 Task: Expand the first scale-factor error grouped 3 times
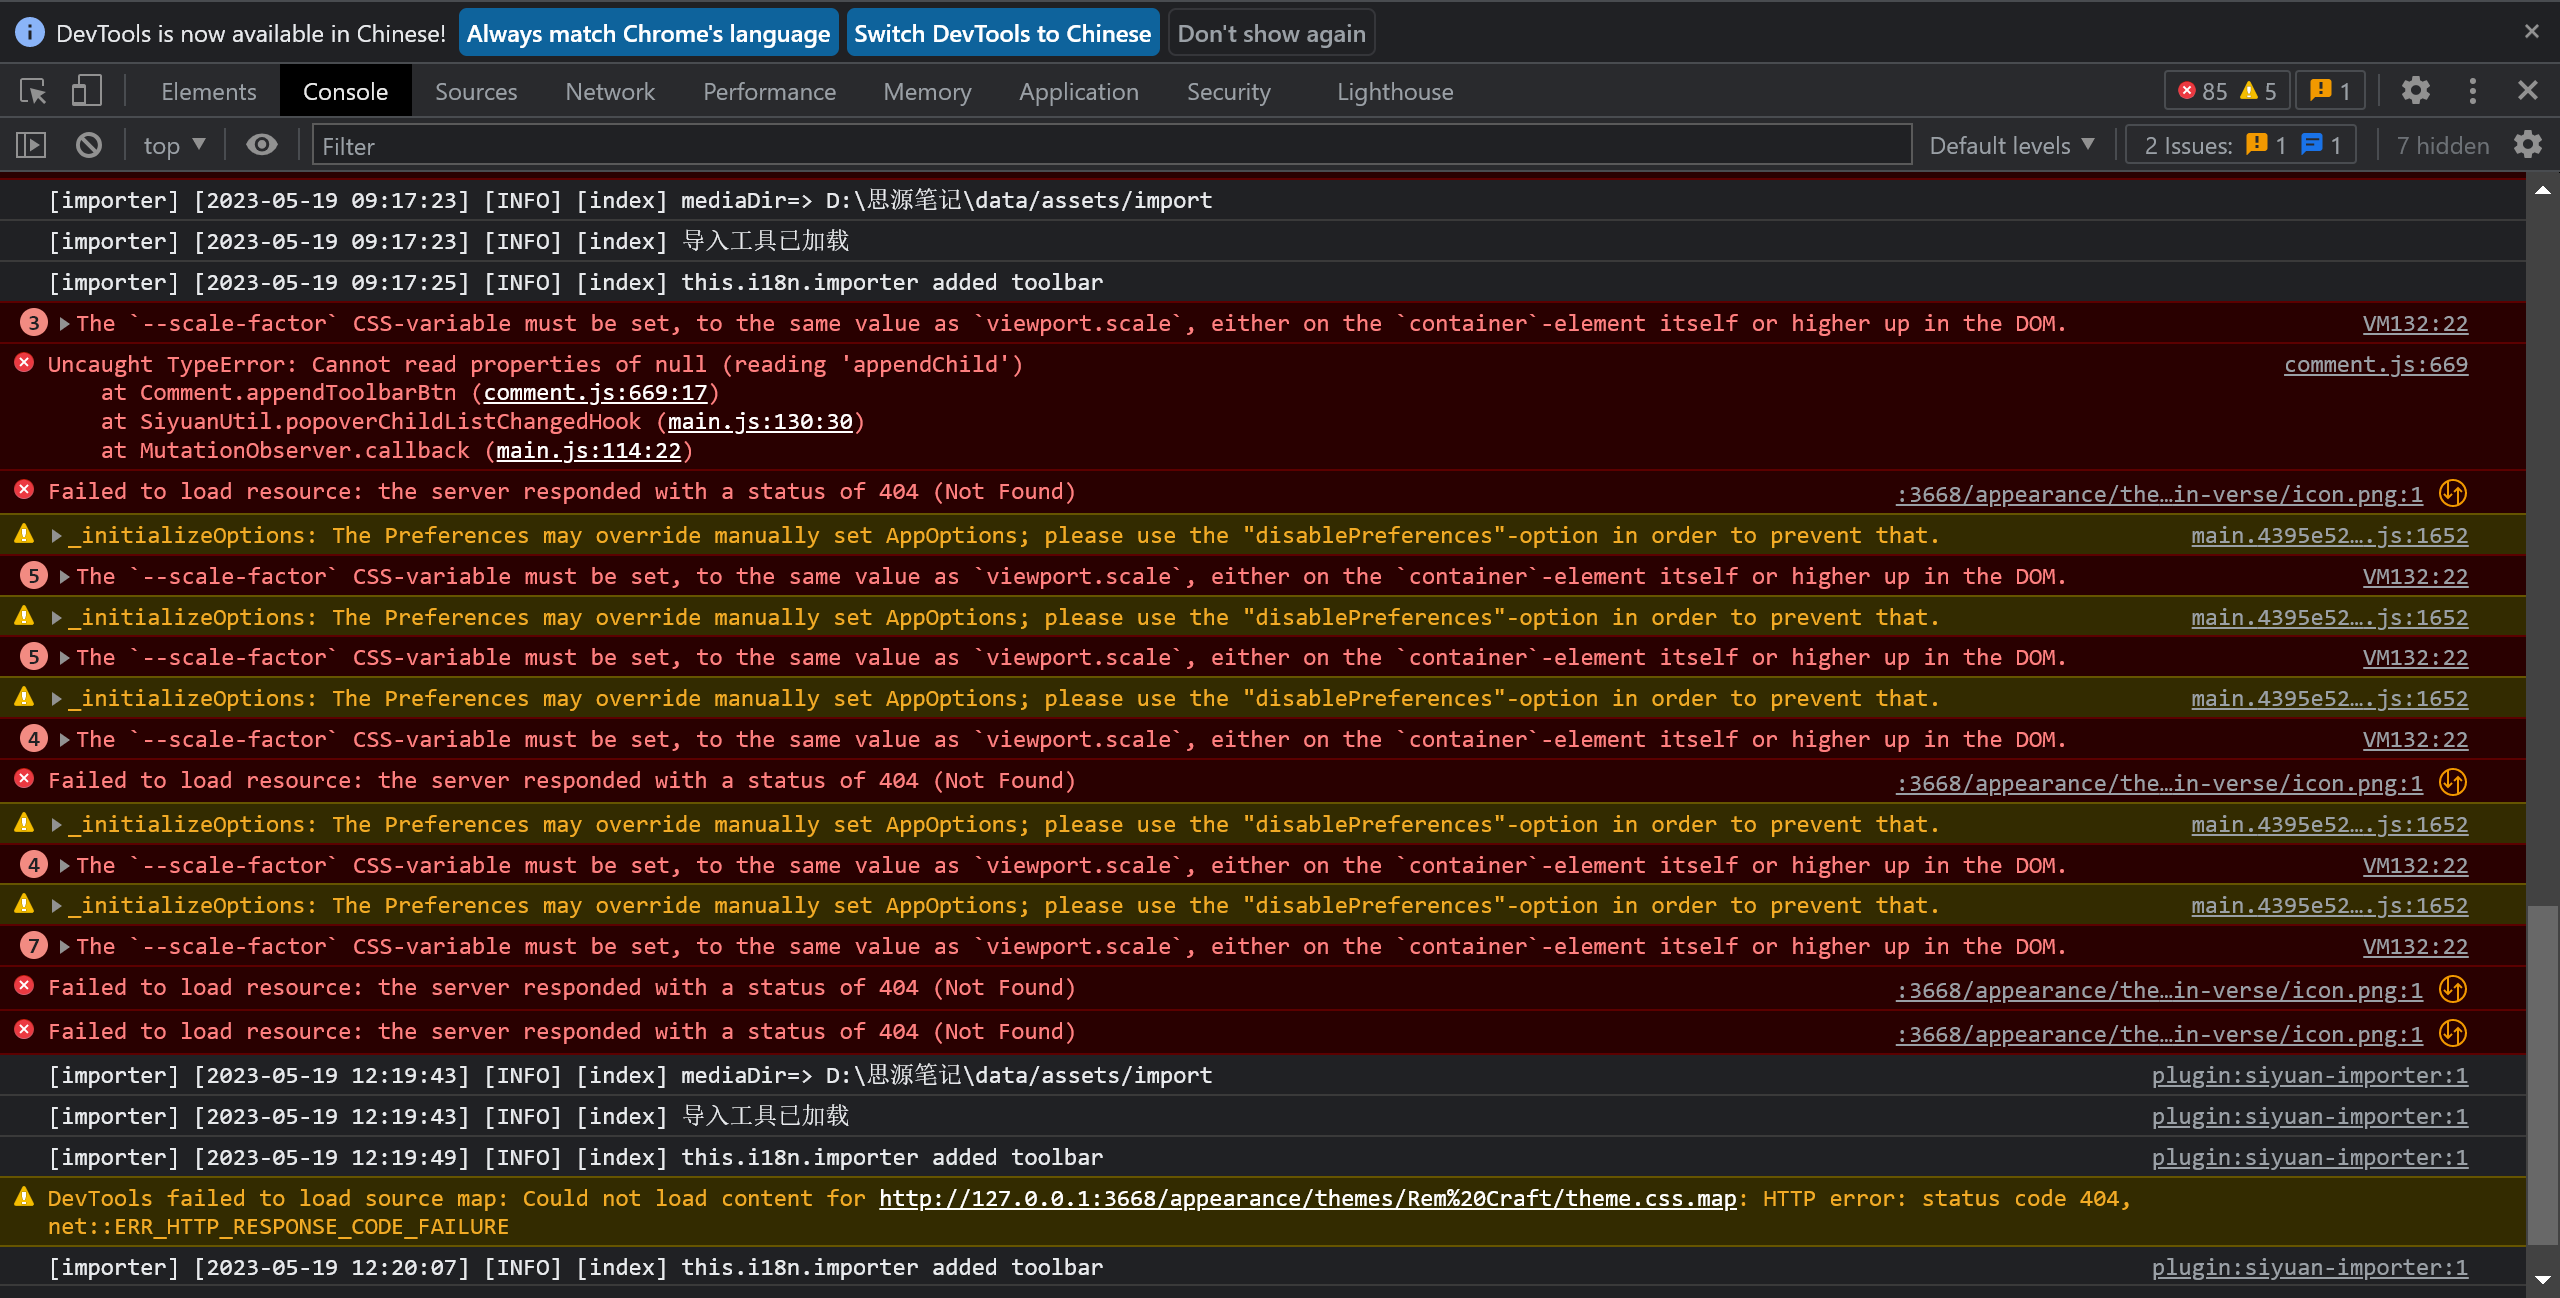coord(65,323)
